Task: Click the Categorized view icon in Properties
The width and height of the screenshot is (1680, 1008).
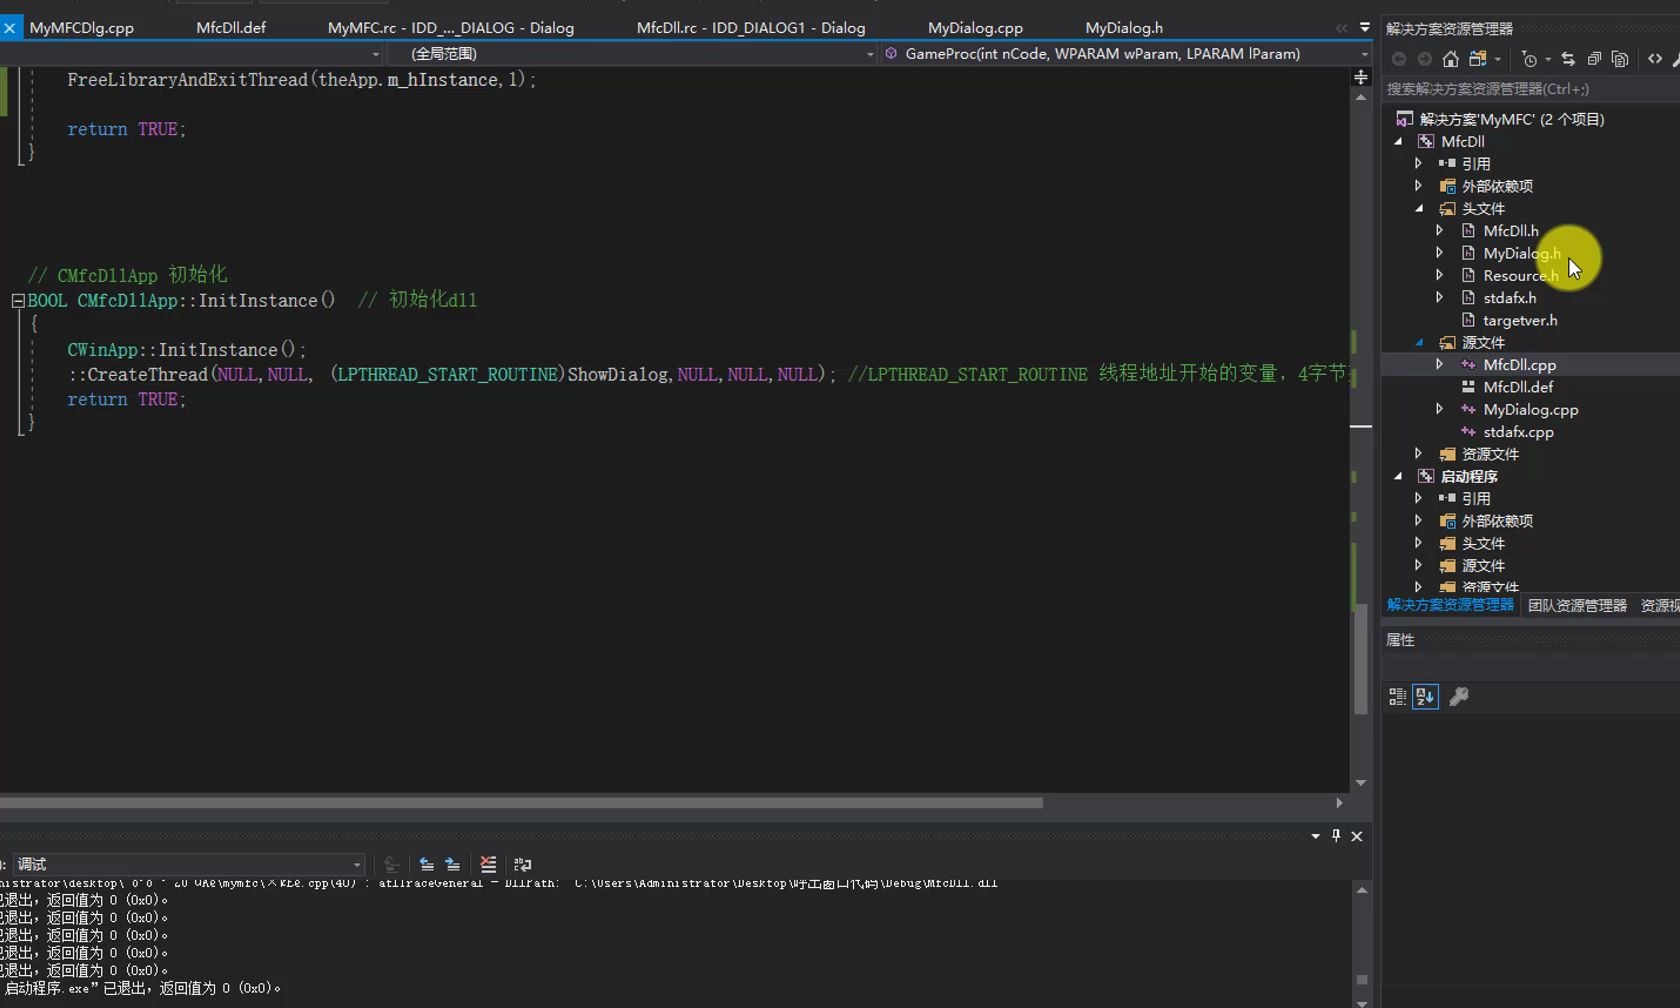Action: tap(1398, 697)
